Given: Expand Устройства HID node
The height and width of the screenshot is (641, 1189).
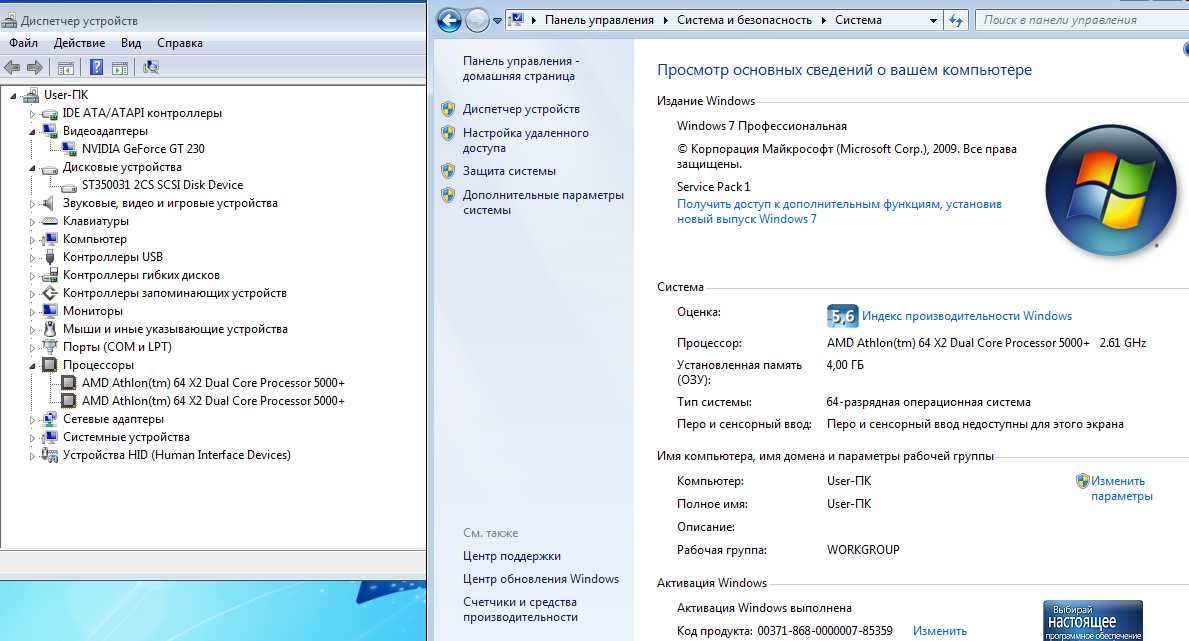Looking at the screenshot, I should [33, 456].
